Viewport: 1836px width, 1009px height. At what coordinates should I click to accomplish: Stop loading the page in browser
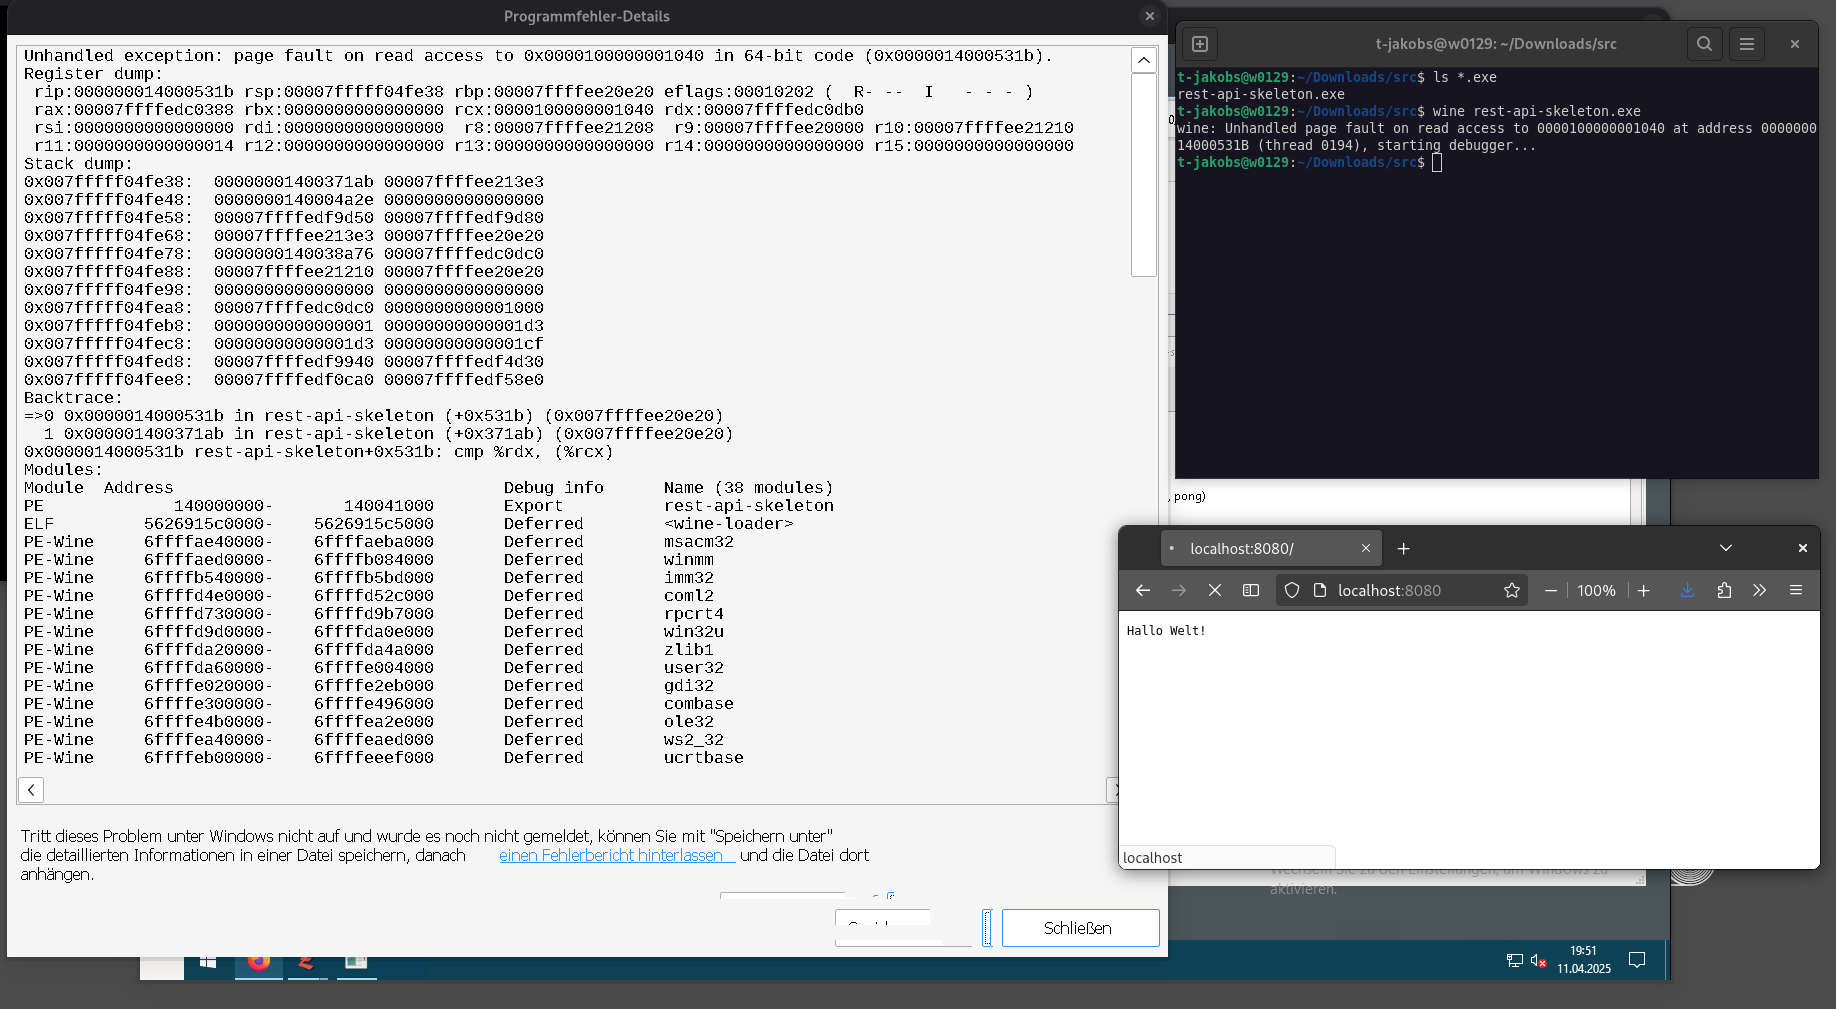[1215, 591]
